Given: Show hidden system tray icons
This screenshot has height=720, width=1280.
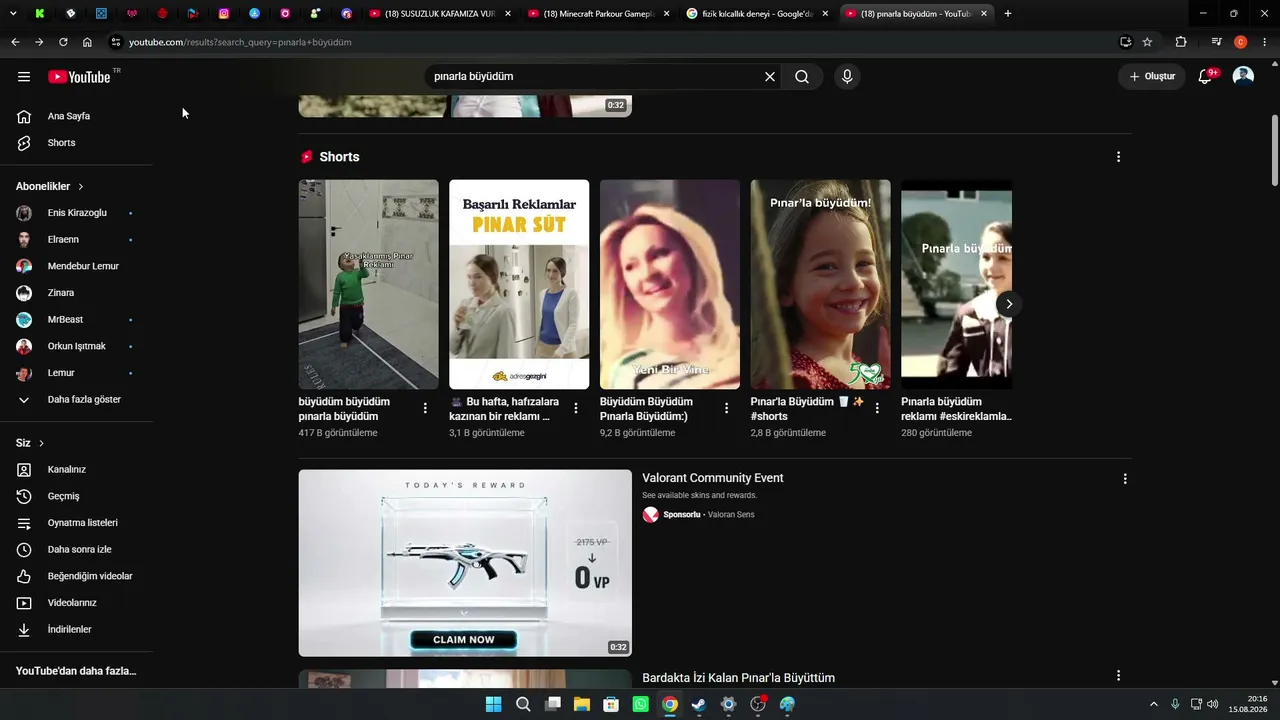Looking at the screenshot, I should pos(1153,704).
